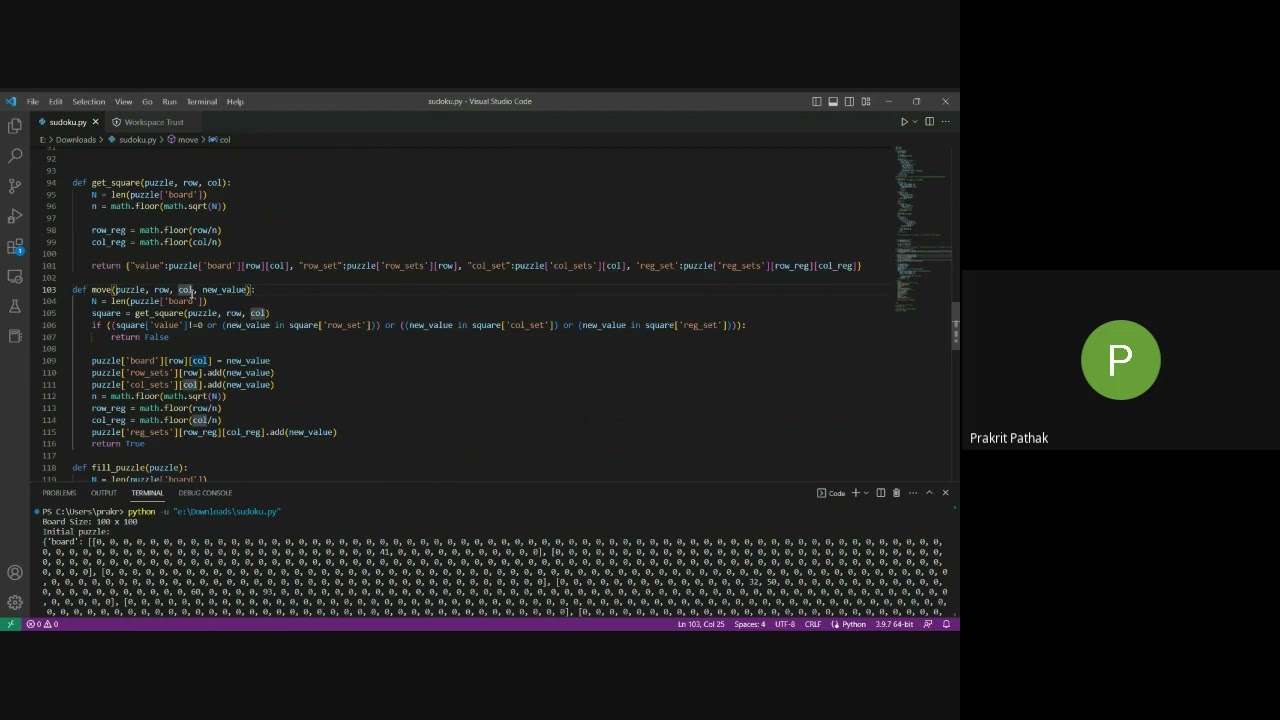Switch to the Problems panel tab

point(59,493)
